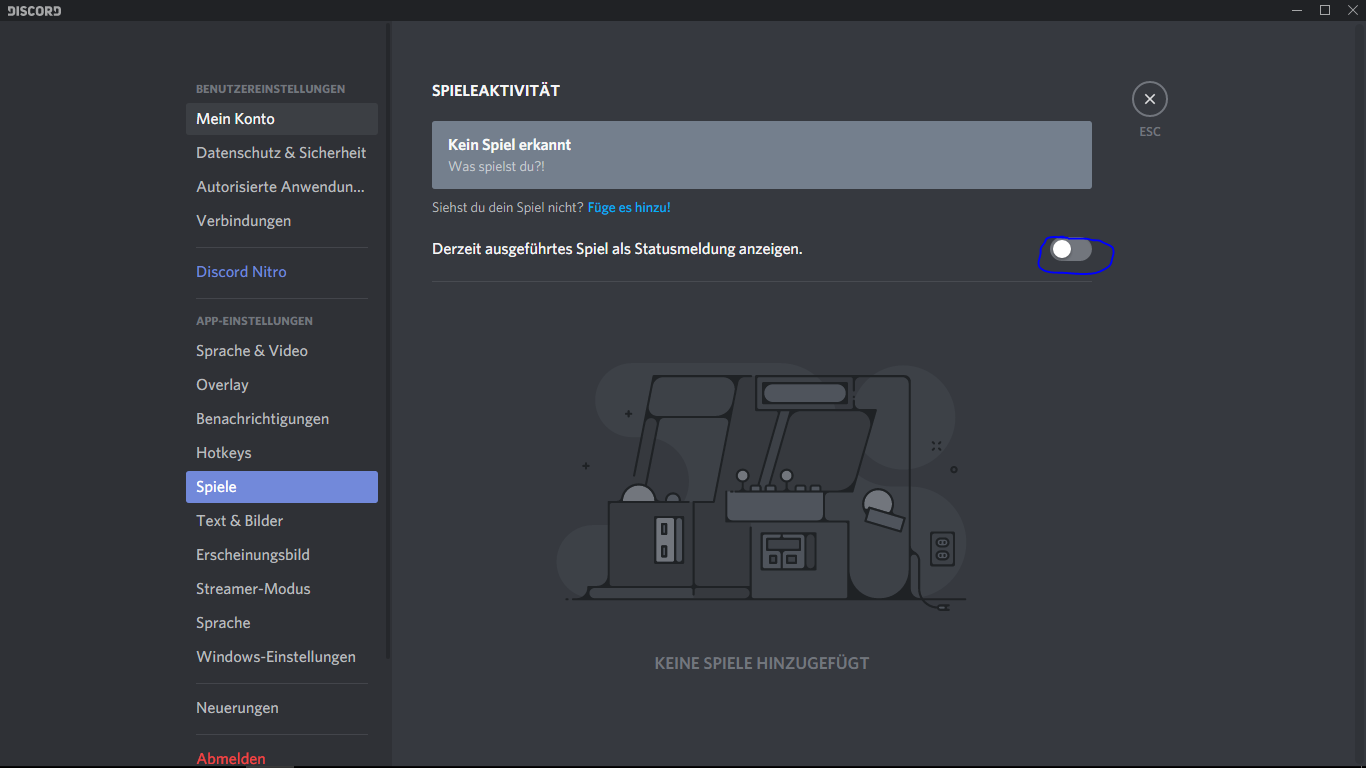Close settings with the ESC X icon

pos(1149,99)
